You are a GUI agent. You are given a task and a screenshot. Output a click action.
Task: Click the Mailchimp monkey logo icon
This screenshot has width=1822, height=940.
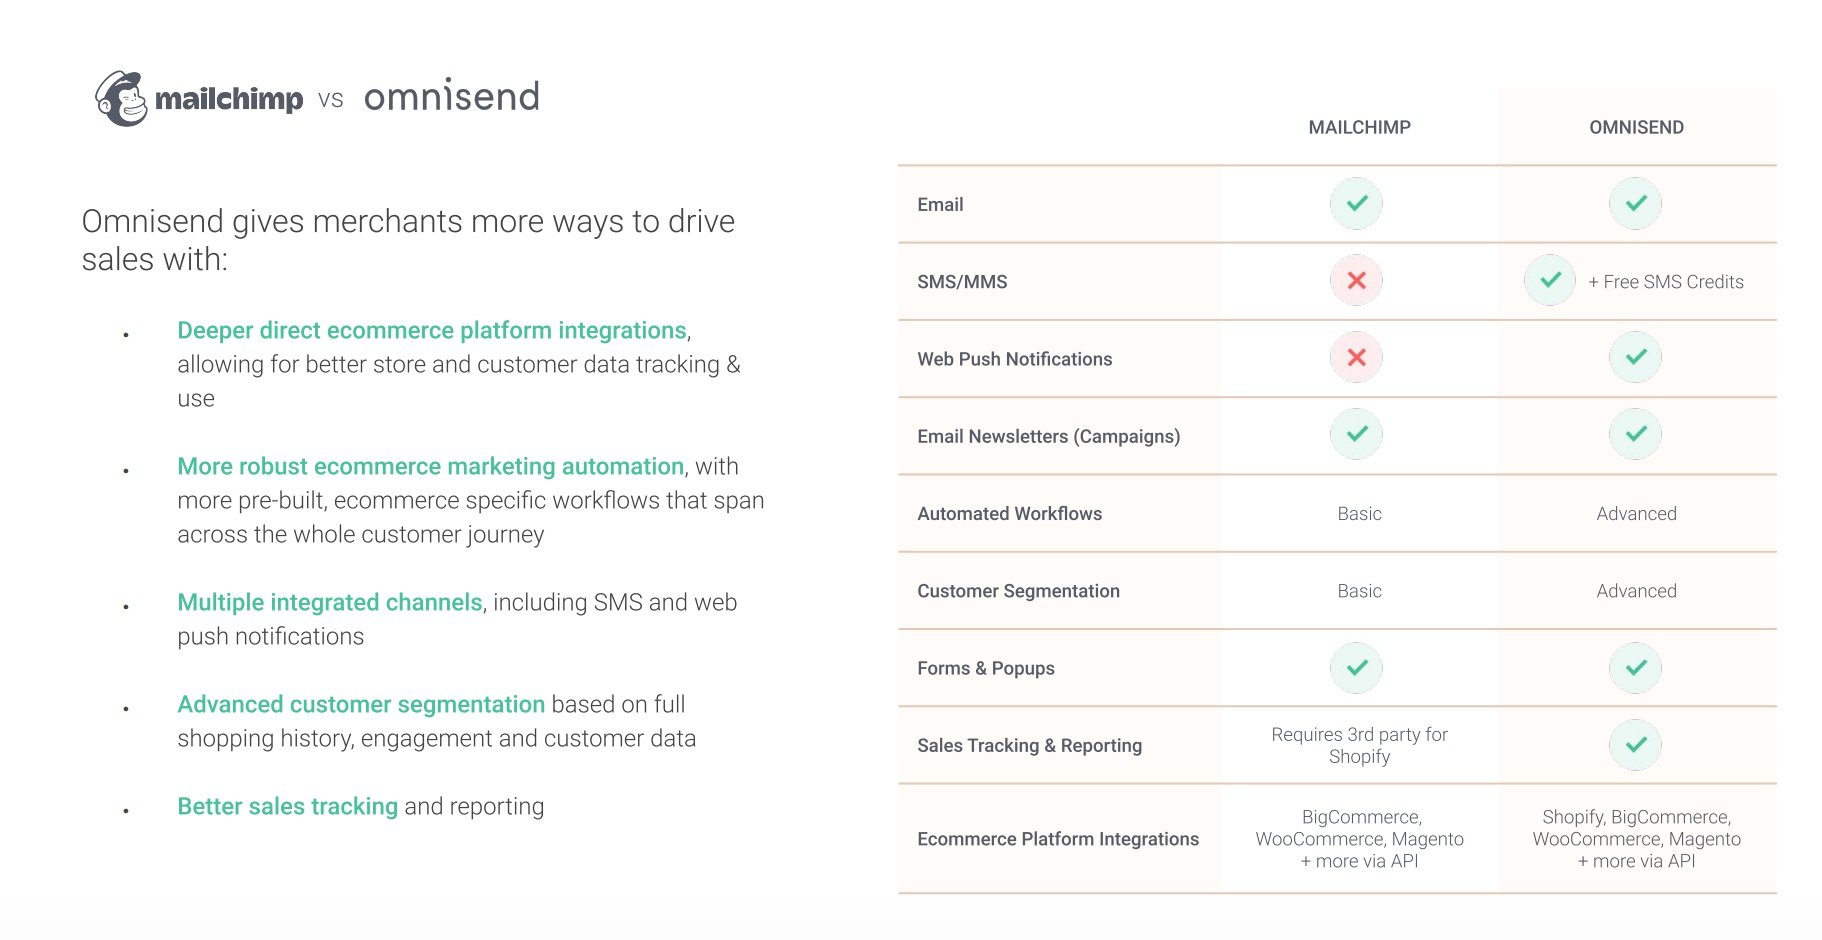point(121,99)
